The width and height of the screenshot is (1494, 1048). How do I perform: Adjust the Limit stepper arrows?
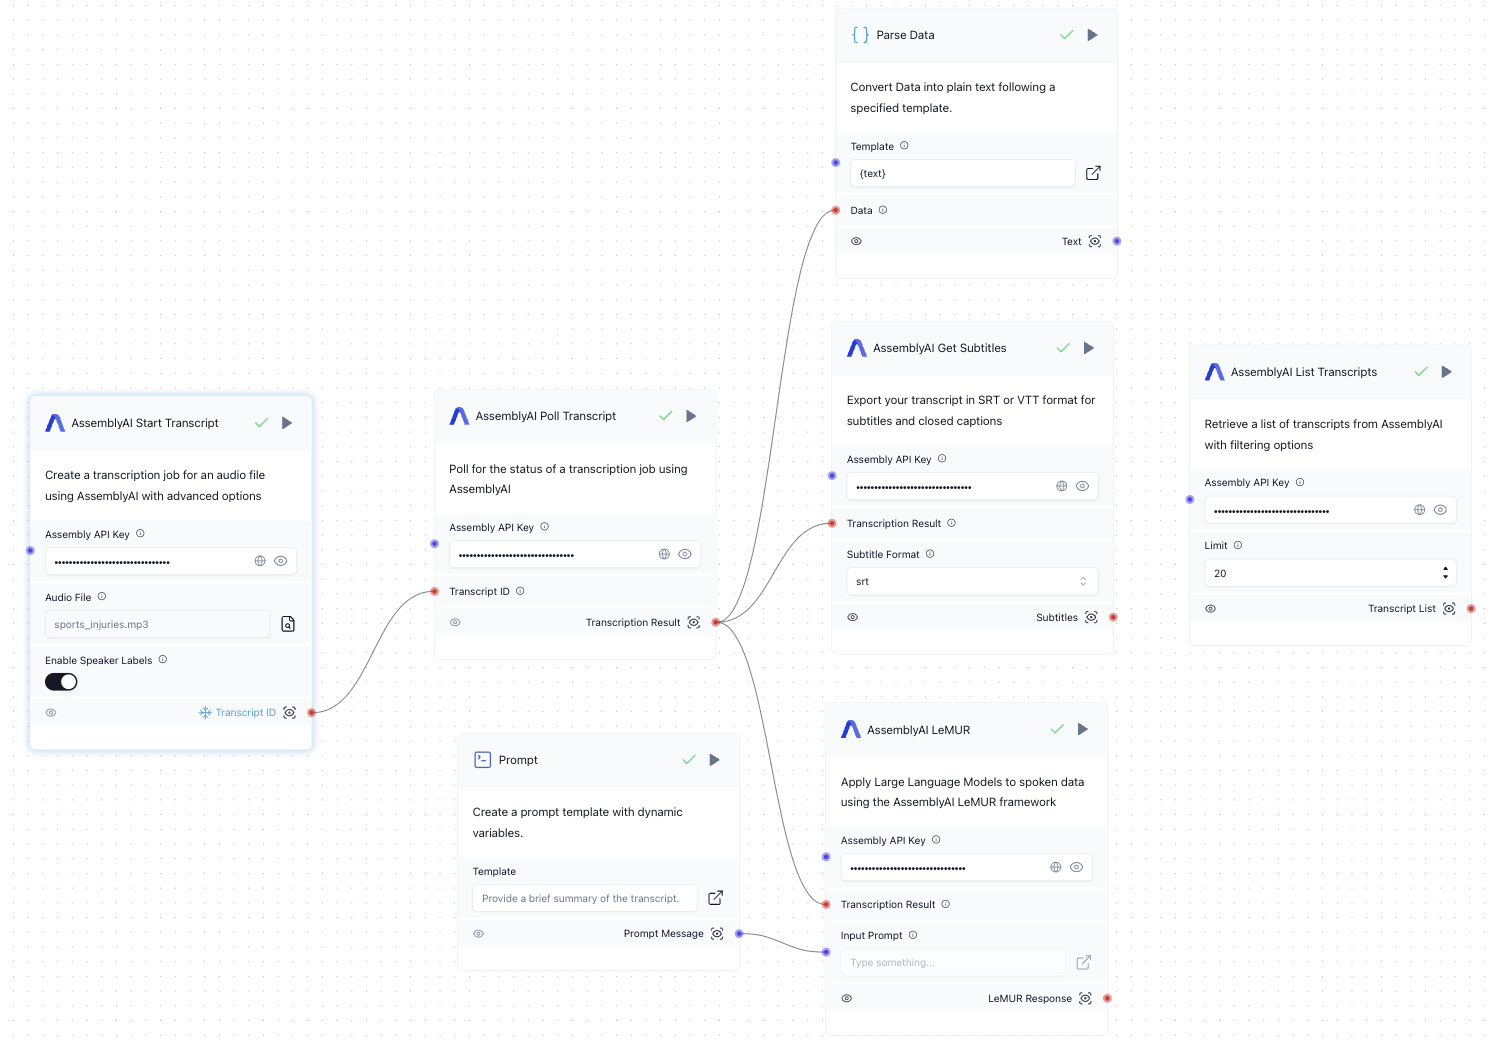pos(1445,573)
